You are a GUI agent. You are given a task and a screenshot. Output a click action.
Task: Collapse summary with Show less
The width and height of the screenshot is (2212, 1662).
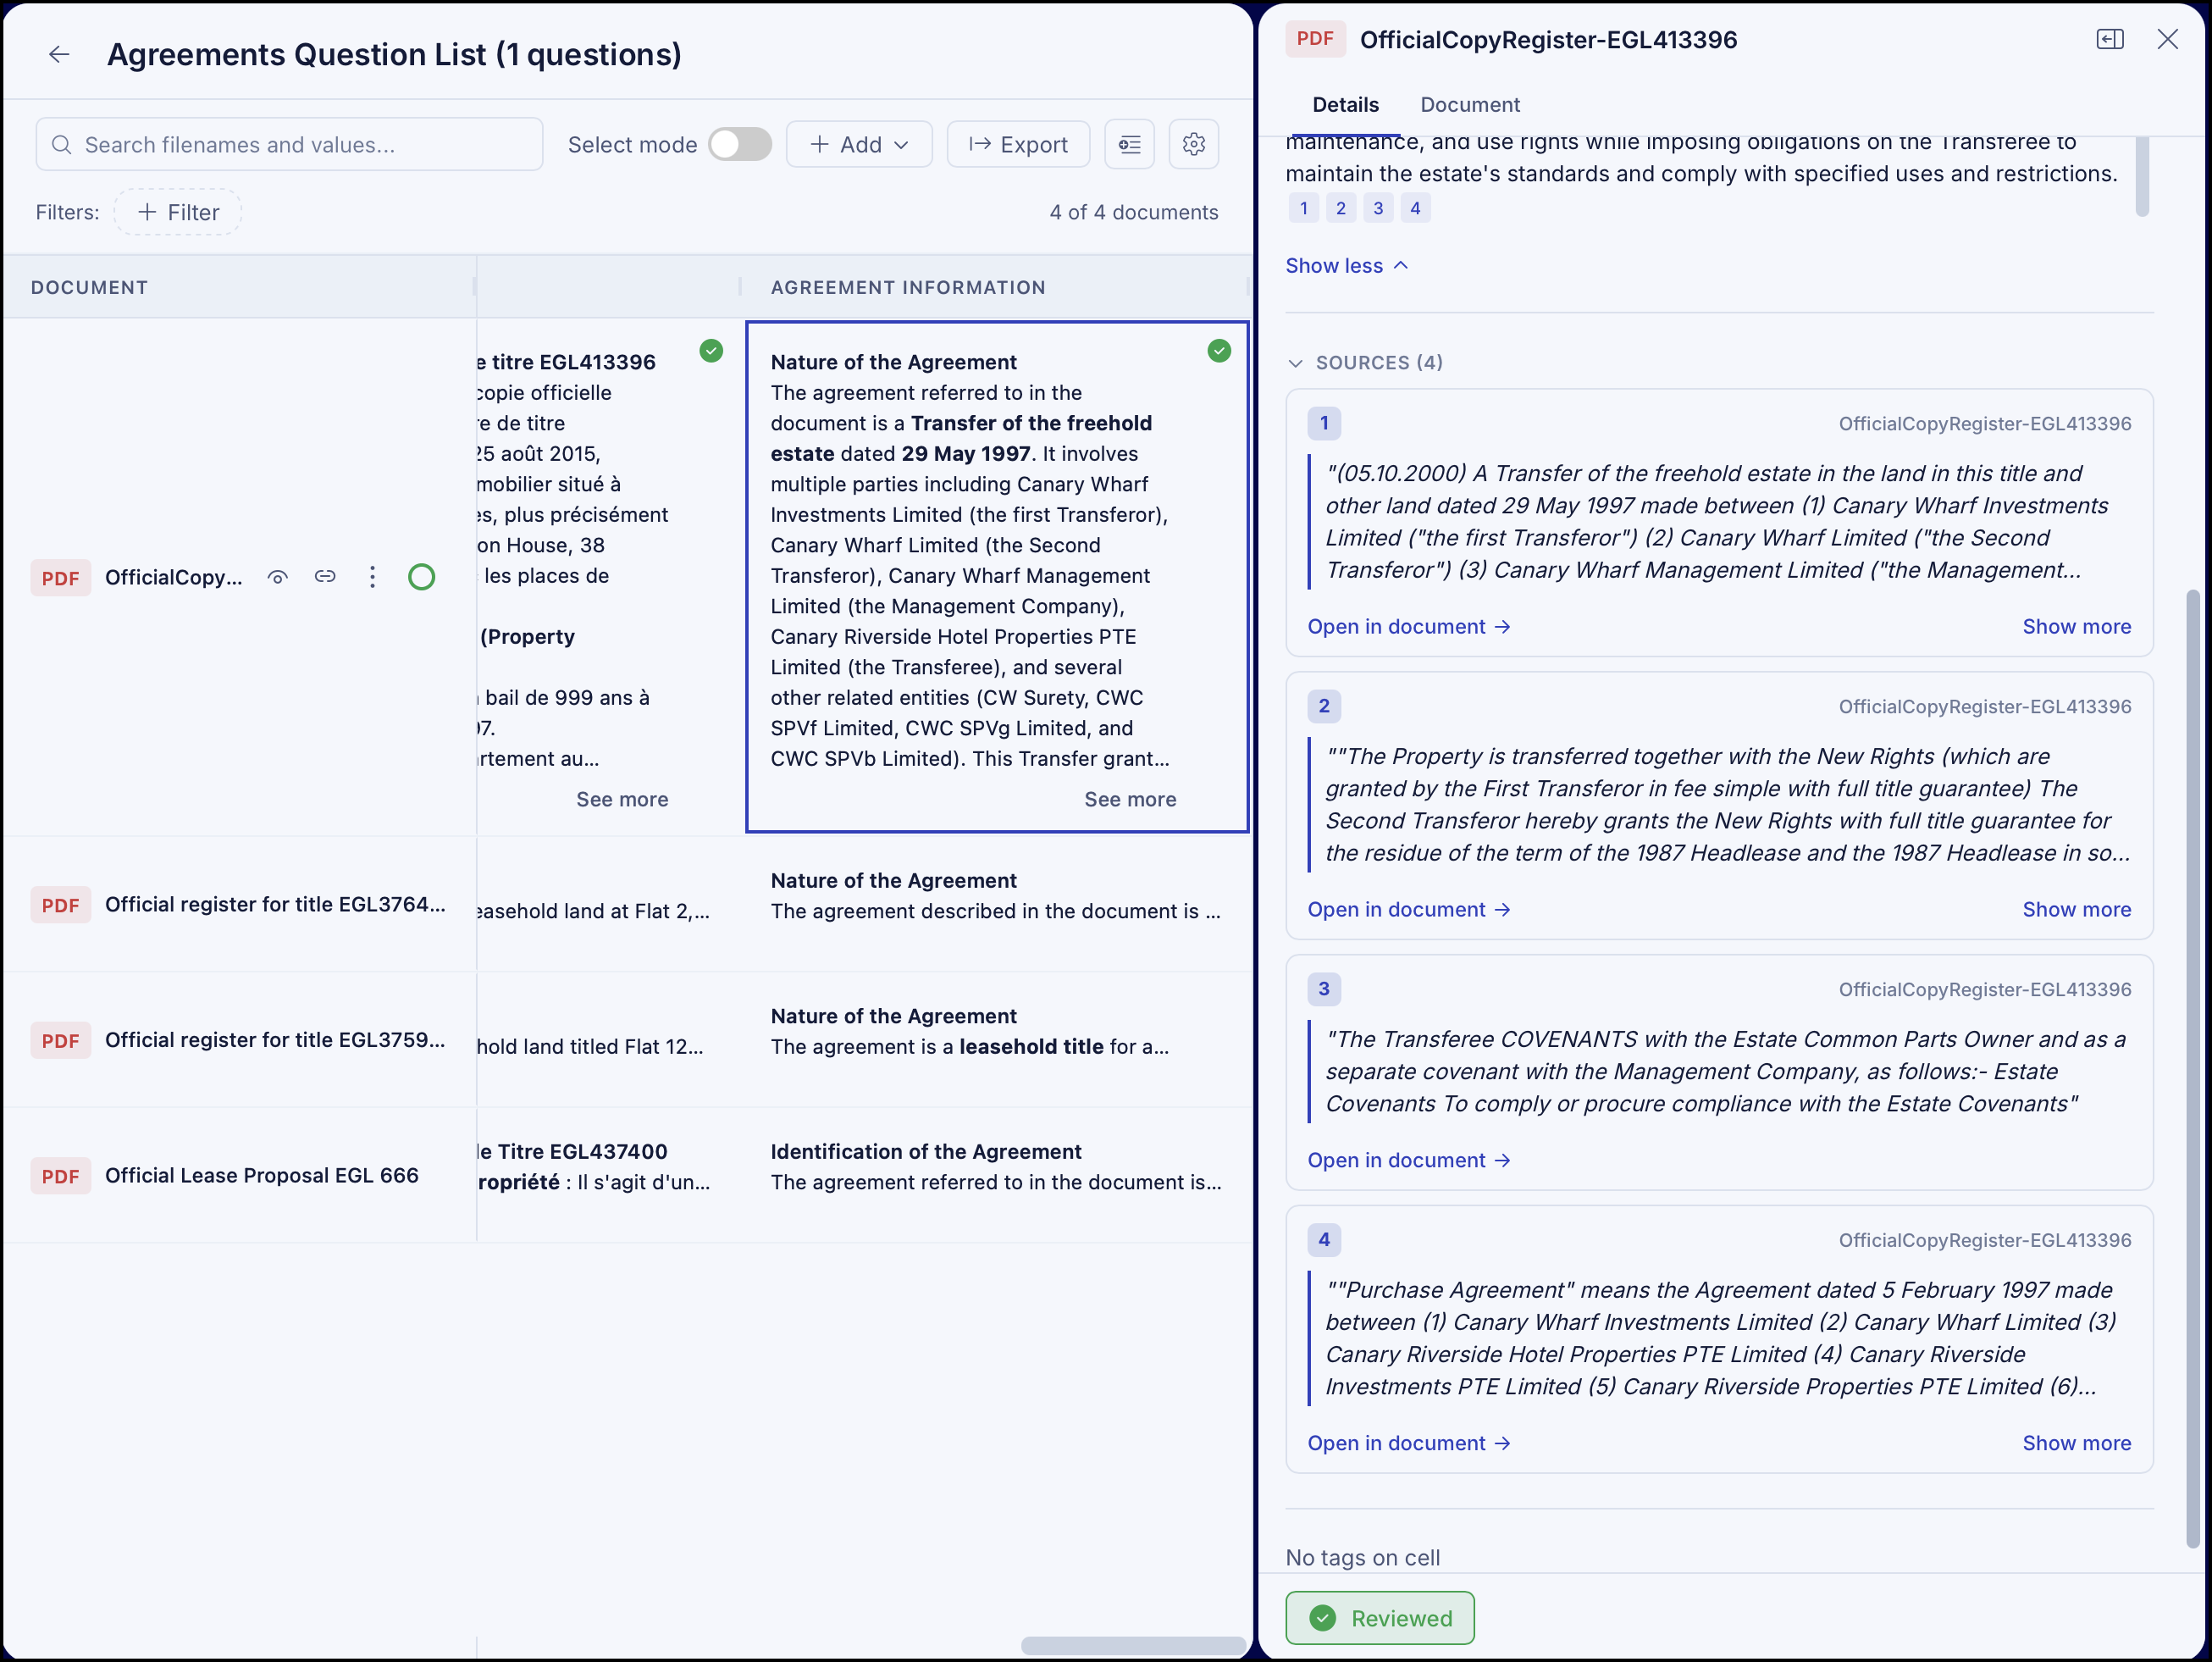coord(1346,266)
